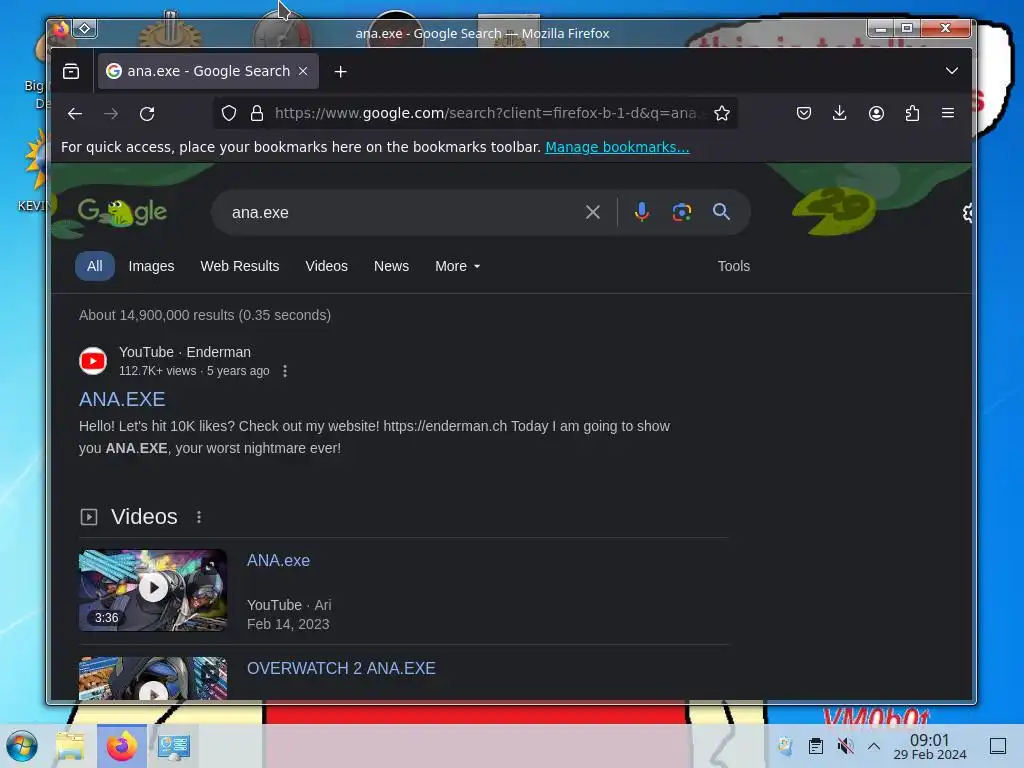Open Google quick settings gear
The width and height of the screenshot is (1024, 768).
tap(967, 213)
